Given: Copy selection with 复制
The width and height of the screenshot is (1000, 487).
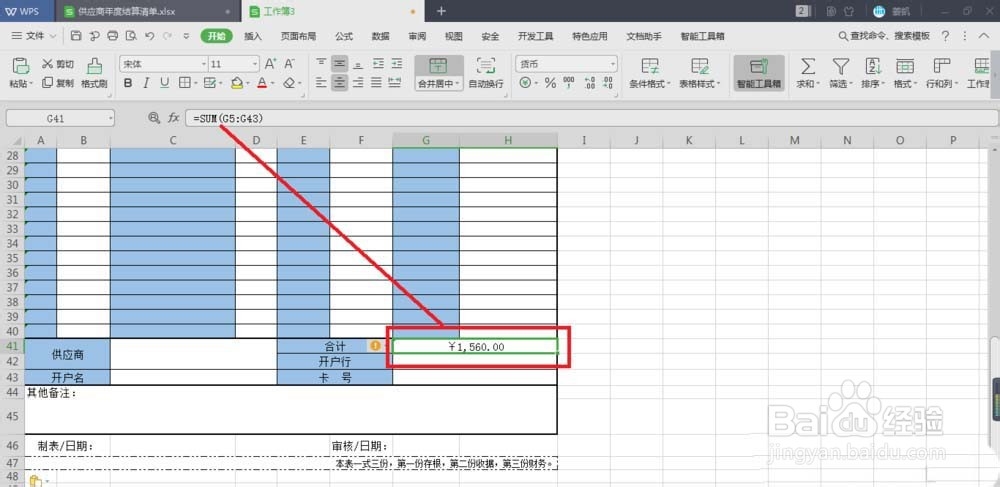Looking at the screenshot, I should tap(59, 83).
